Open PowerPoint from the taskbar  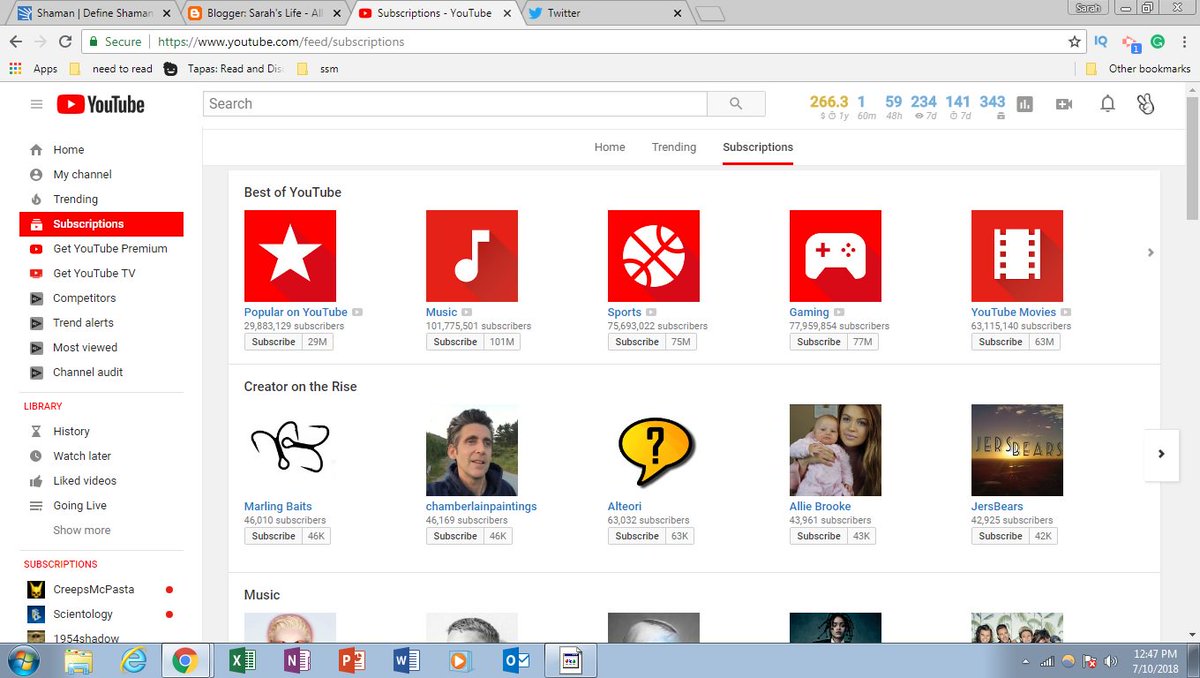point(351,661)
